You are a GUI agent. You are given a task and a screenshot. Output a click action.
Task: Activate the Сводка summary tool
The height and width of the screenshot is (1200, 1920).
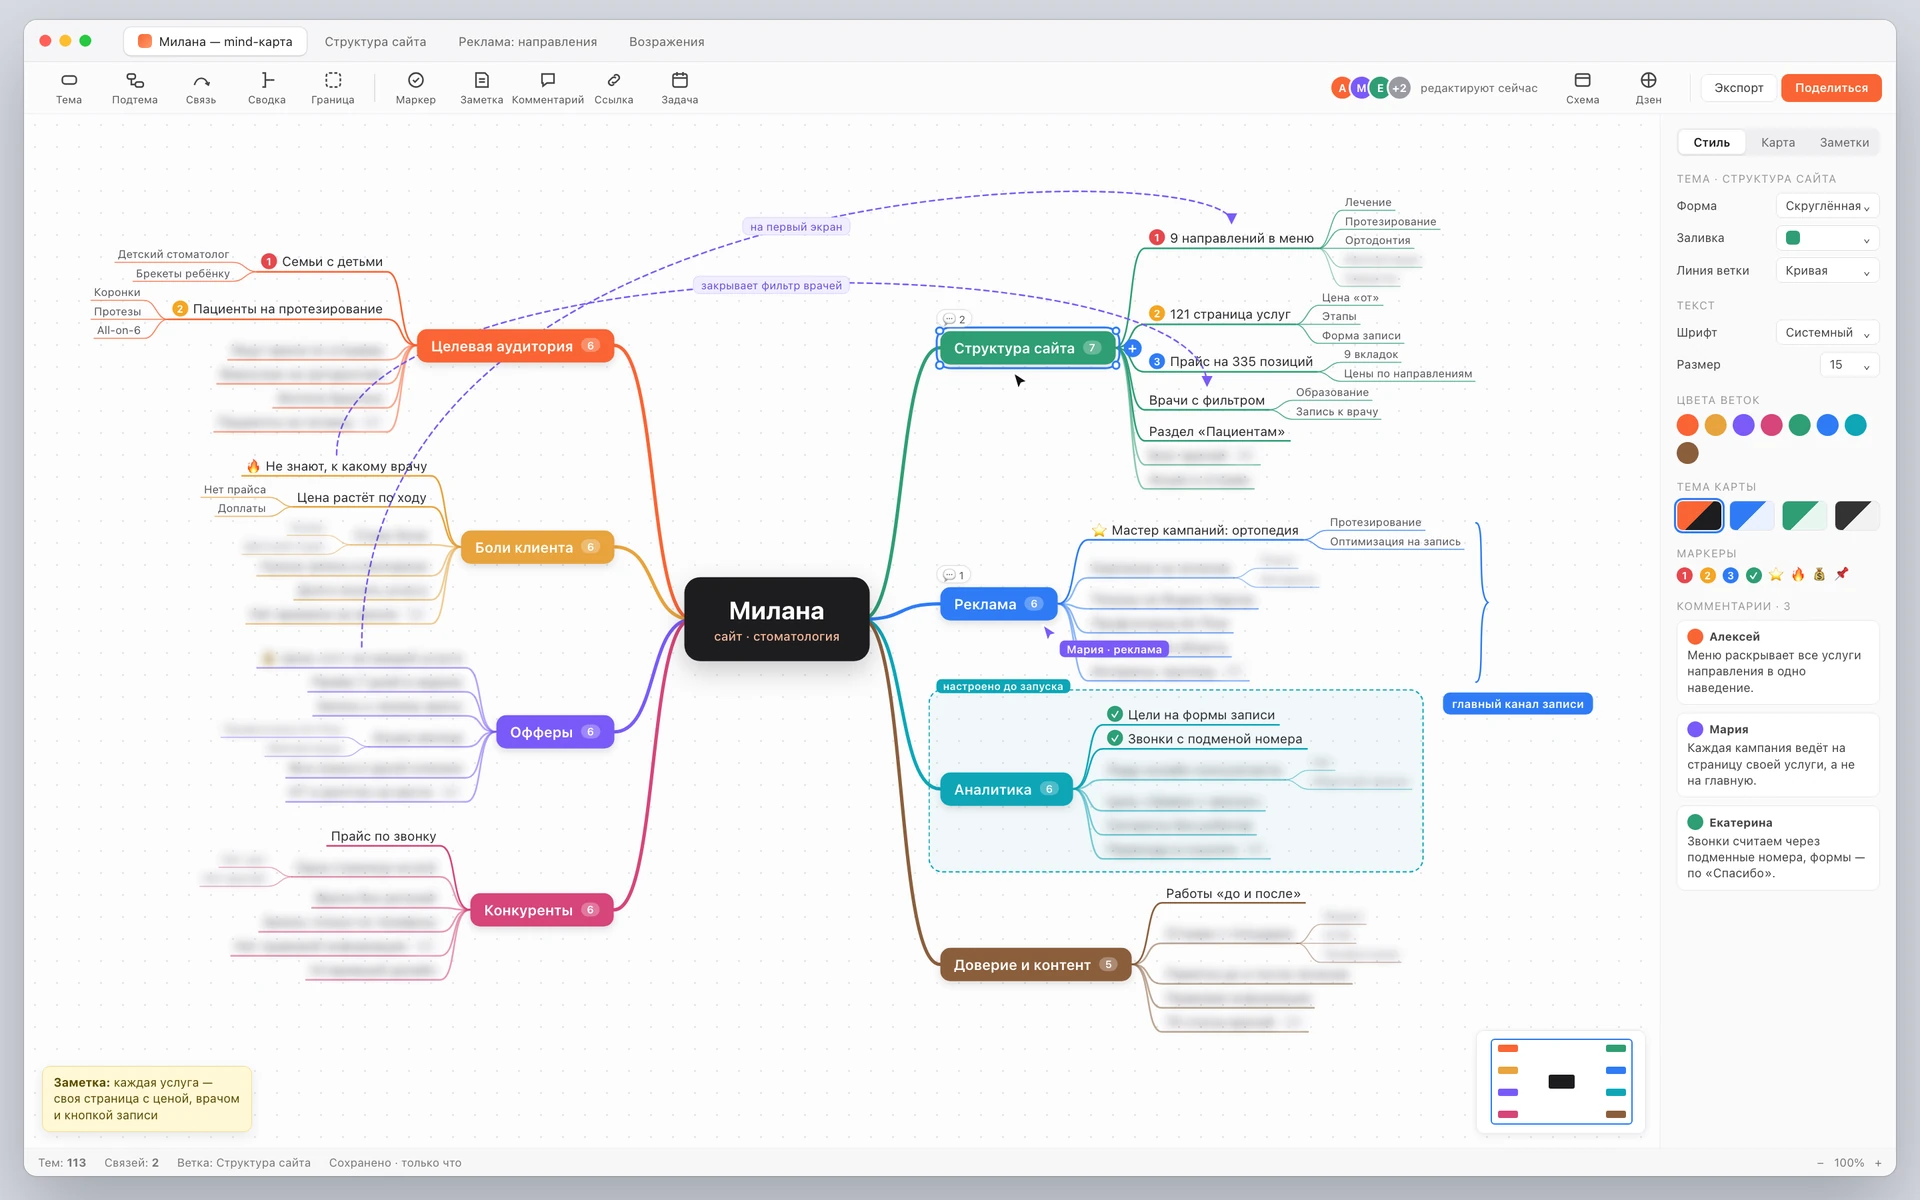[267, 88]
